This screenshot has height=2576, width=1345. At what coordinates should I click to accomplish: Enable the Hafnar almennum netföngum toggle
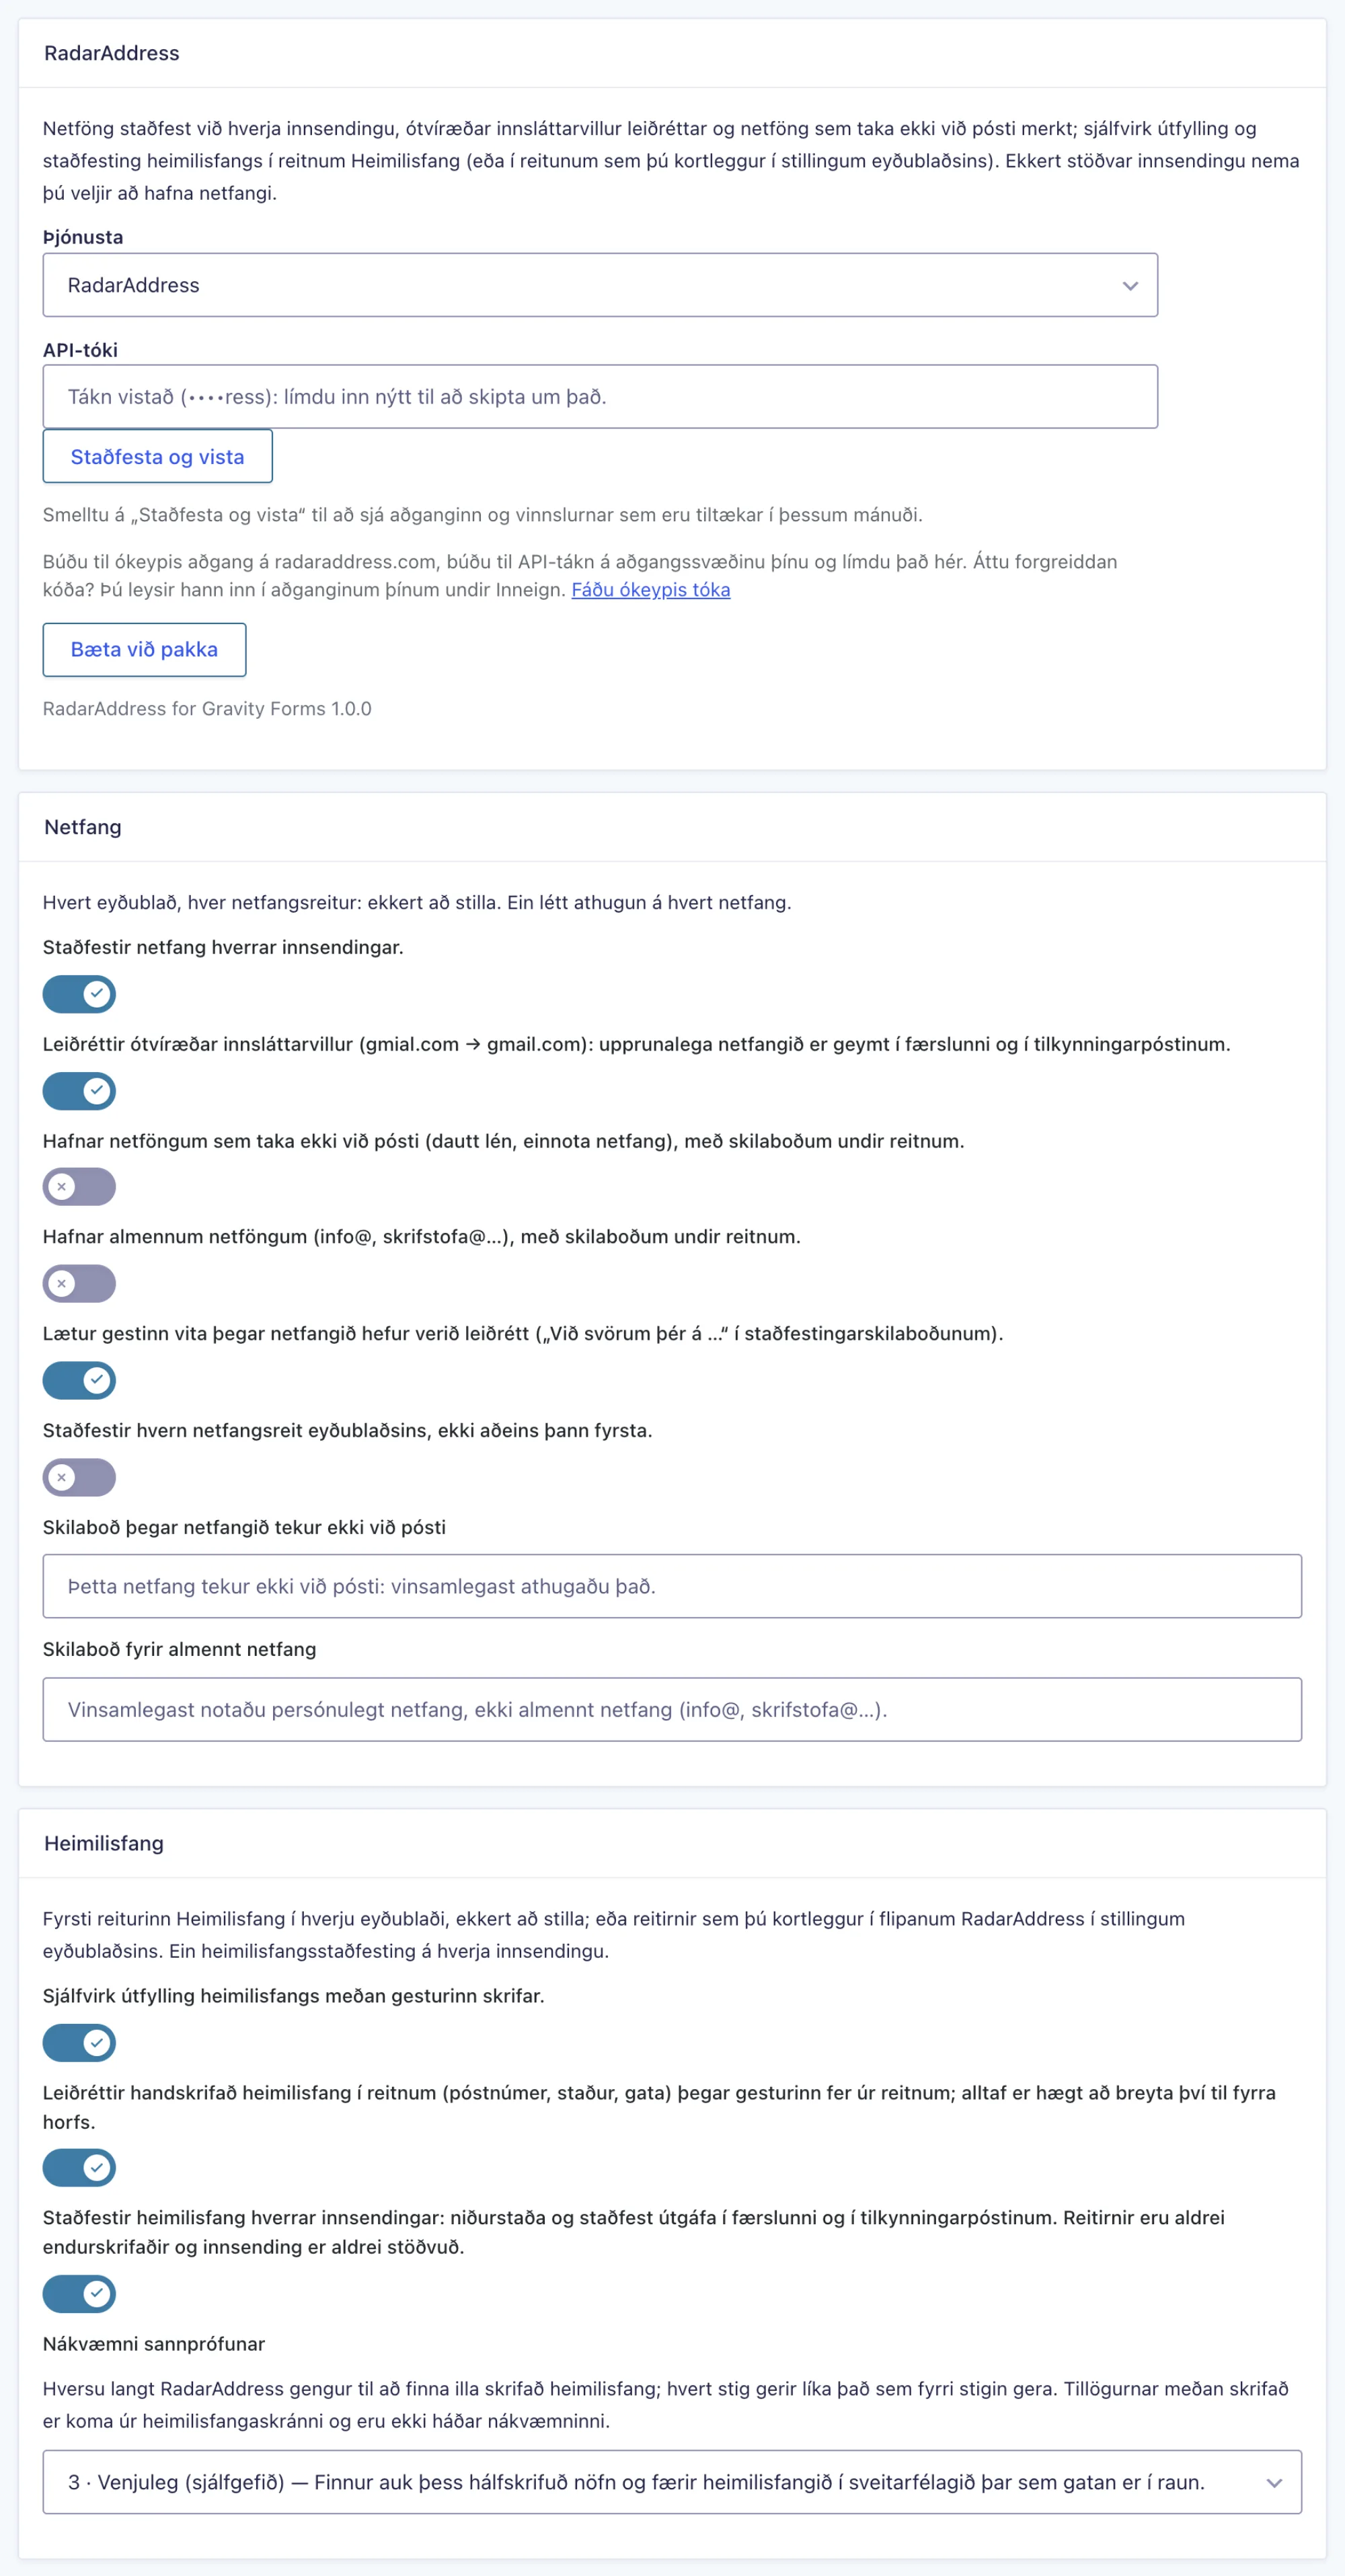(x=79, y=1284)
